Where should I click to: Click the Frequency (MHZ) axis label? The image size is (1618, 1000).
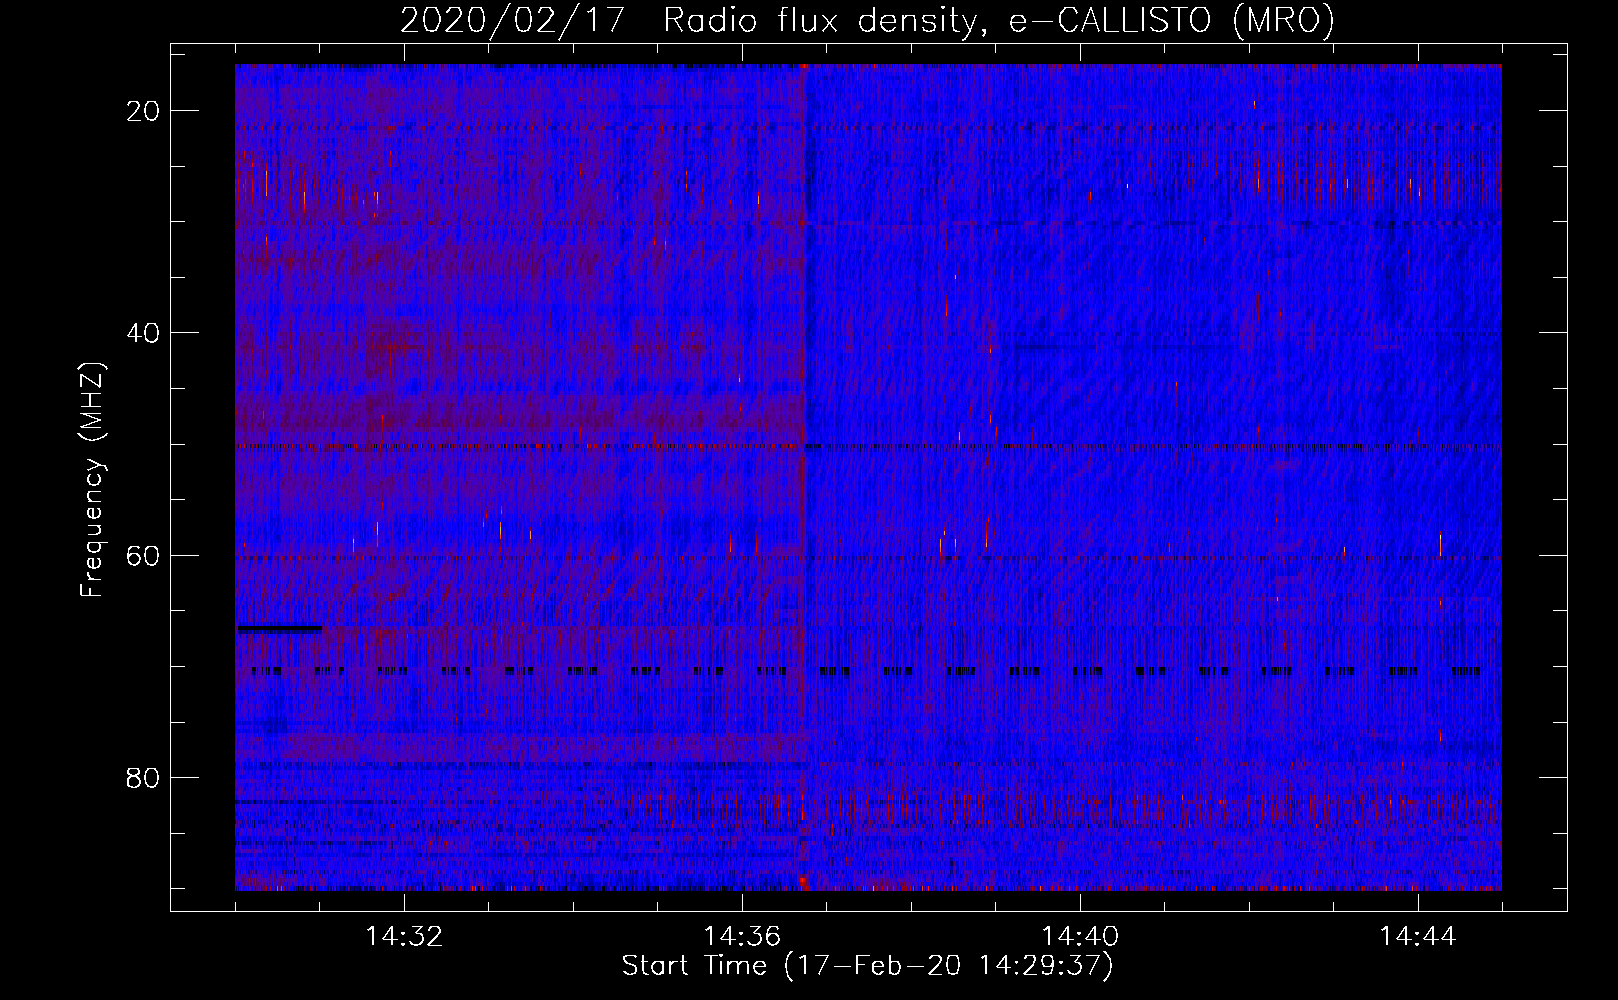pyautogui.click(x=91, y=479)
